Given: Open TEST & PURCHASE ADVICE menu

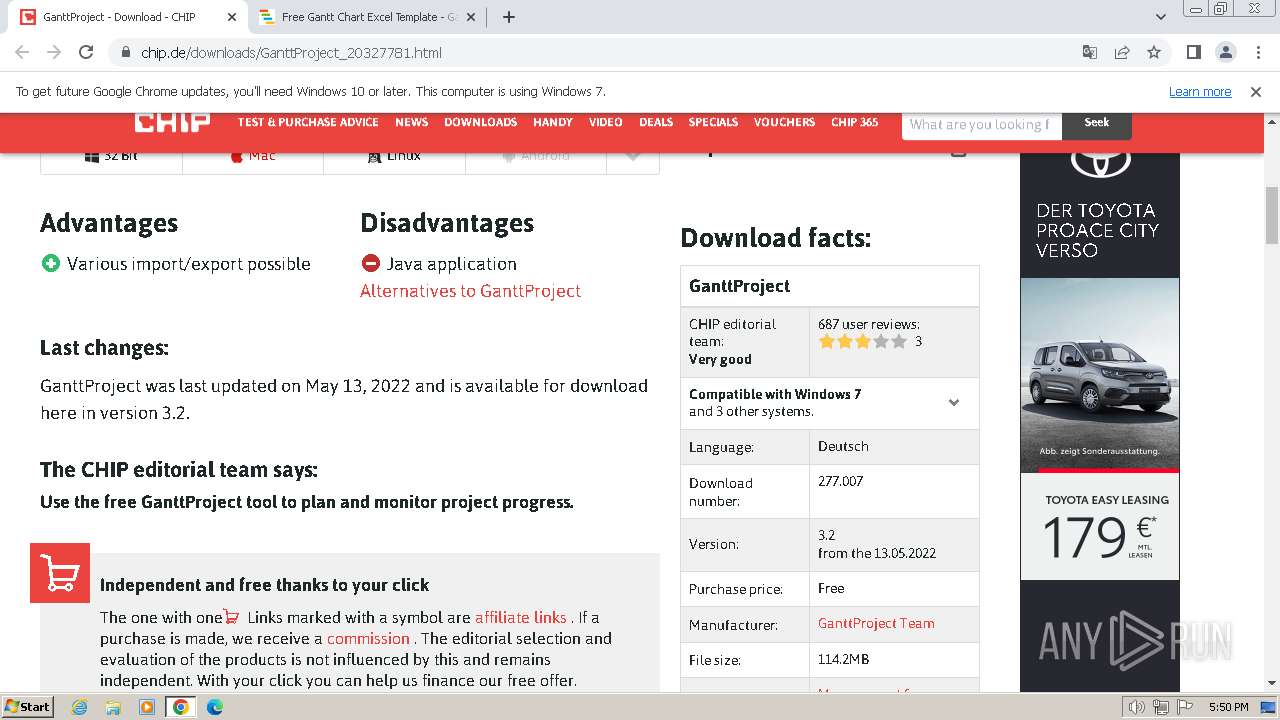Looking at the screenshot, I should click(308, 122).
